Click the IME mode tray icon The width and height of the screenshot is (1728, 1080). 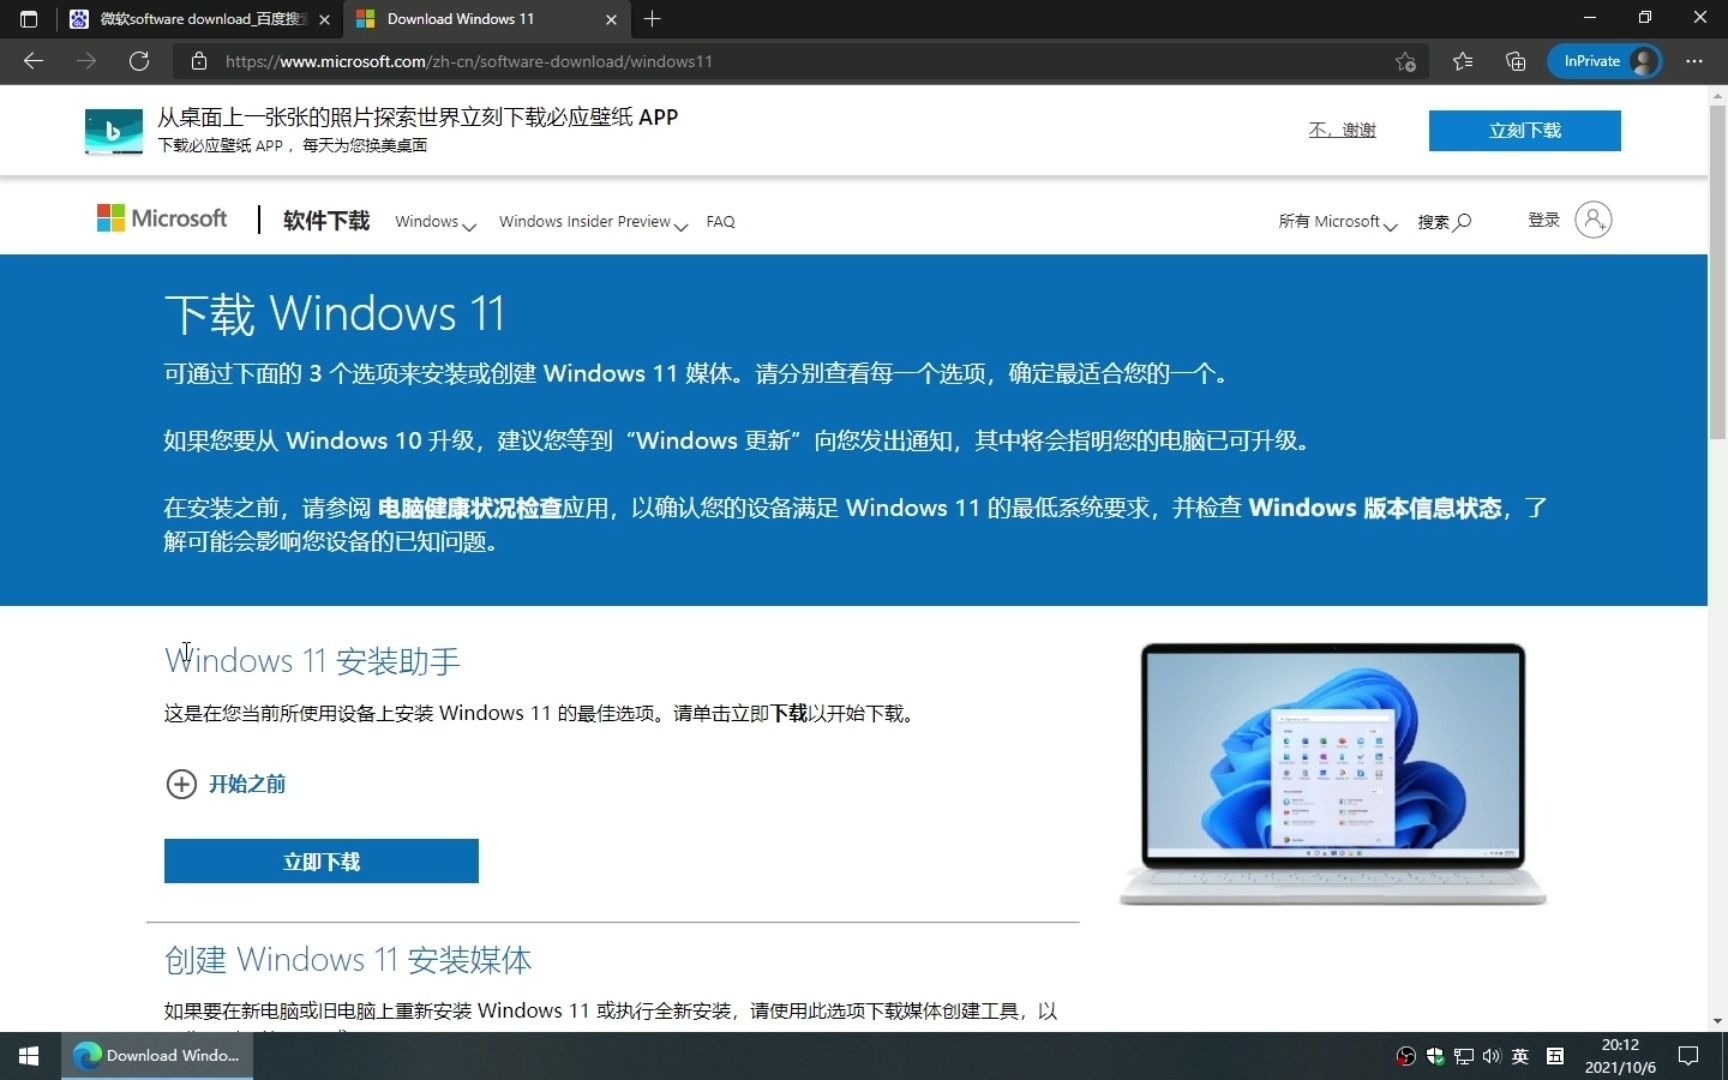coord(1555,1056)
